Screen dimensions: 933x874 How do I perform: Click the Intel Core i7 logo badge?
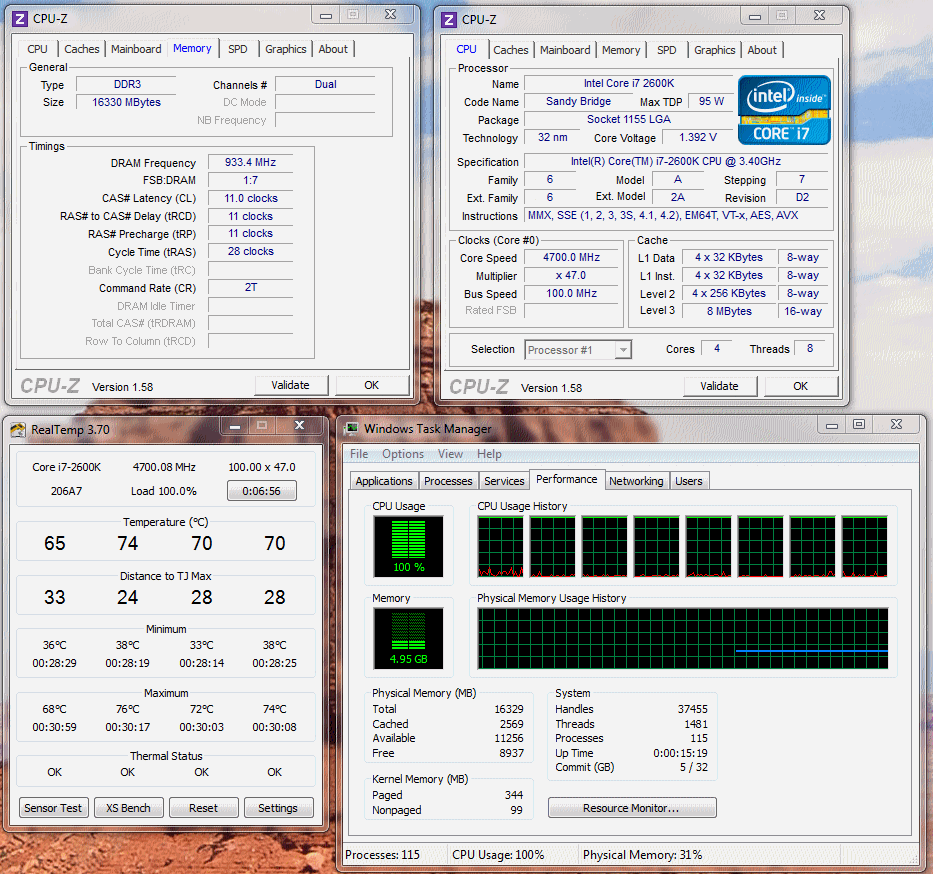(784, 110)
